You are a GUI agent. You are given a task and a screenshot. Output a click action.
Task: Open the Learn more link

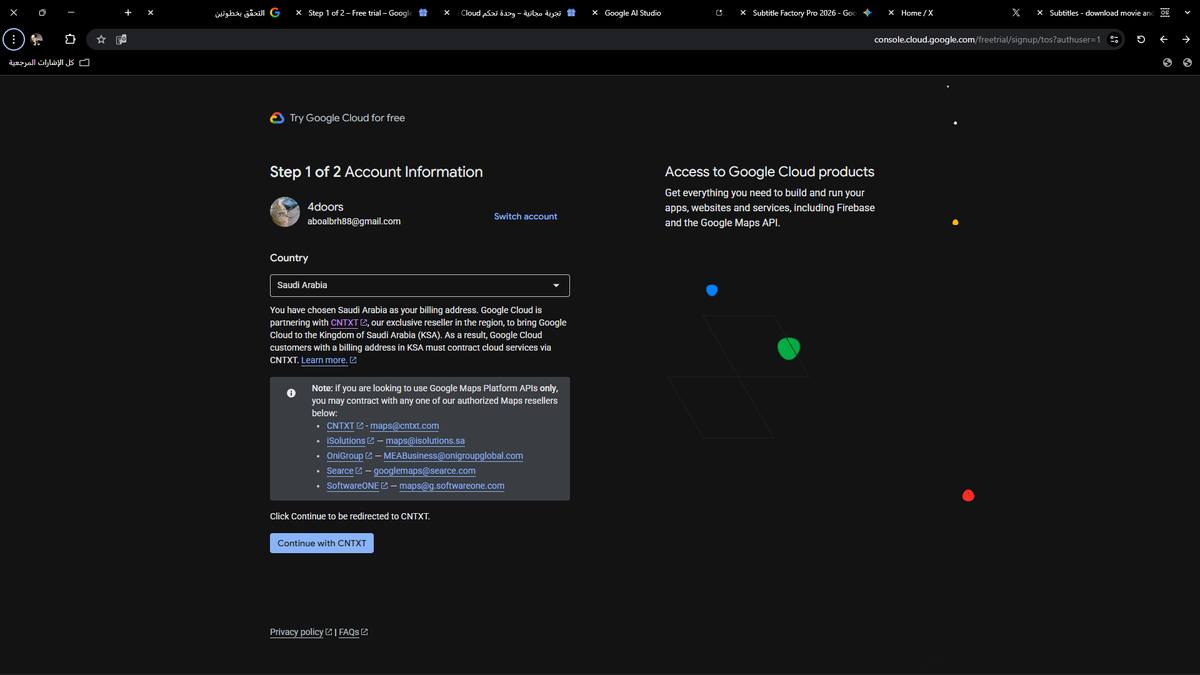[329, 360]
